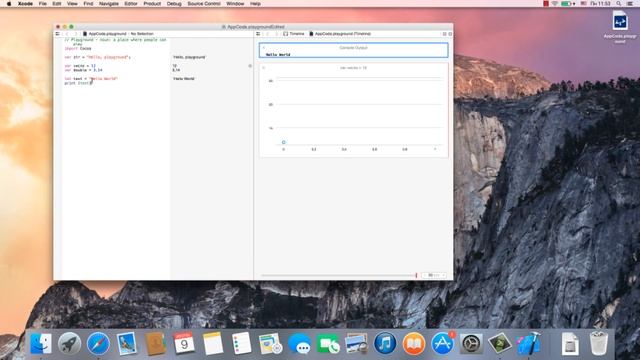Click the battery status icon
Image resolution: width=640 pixels, height=360 pixels.
coord(567,4)
